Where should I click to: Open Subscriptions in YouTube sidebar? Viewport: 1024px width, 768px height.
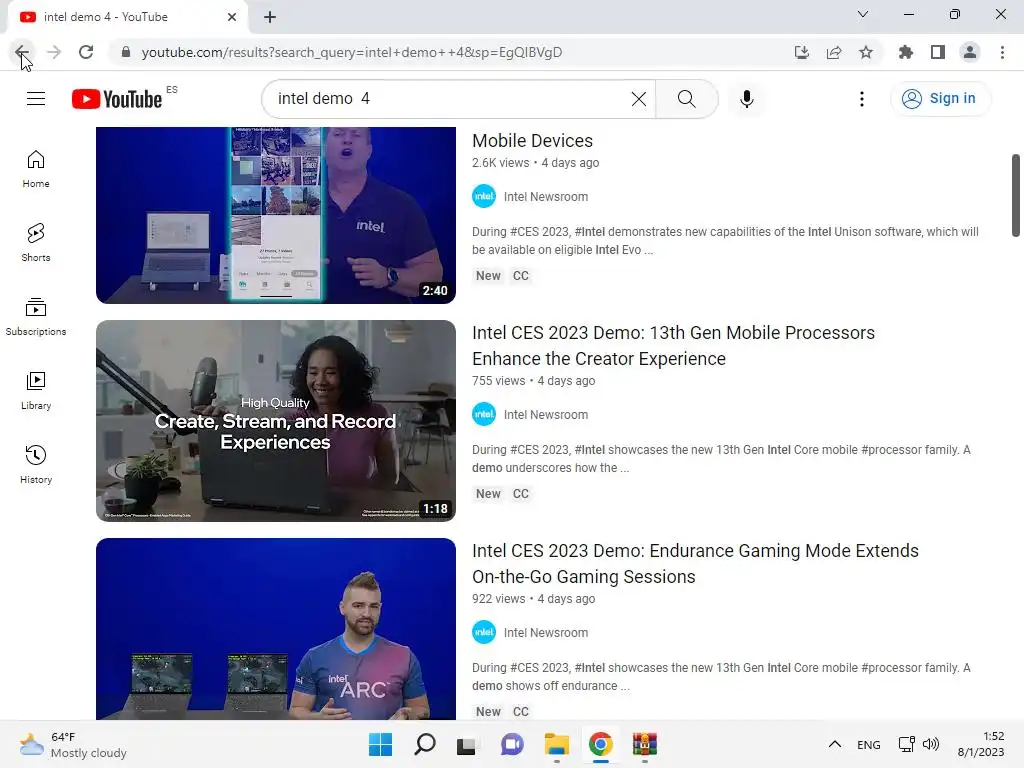pyautogui.click(x=36, y=317)
